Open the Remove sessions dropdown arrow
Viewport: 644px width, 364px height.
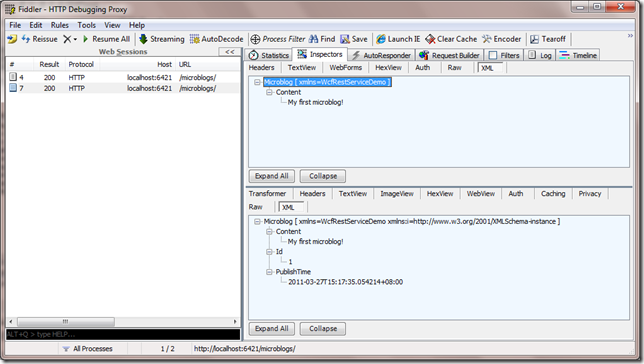click(75, 39)
